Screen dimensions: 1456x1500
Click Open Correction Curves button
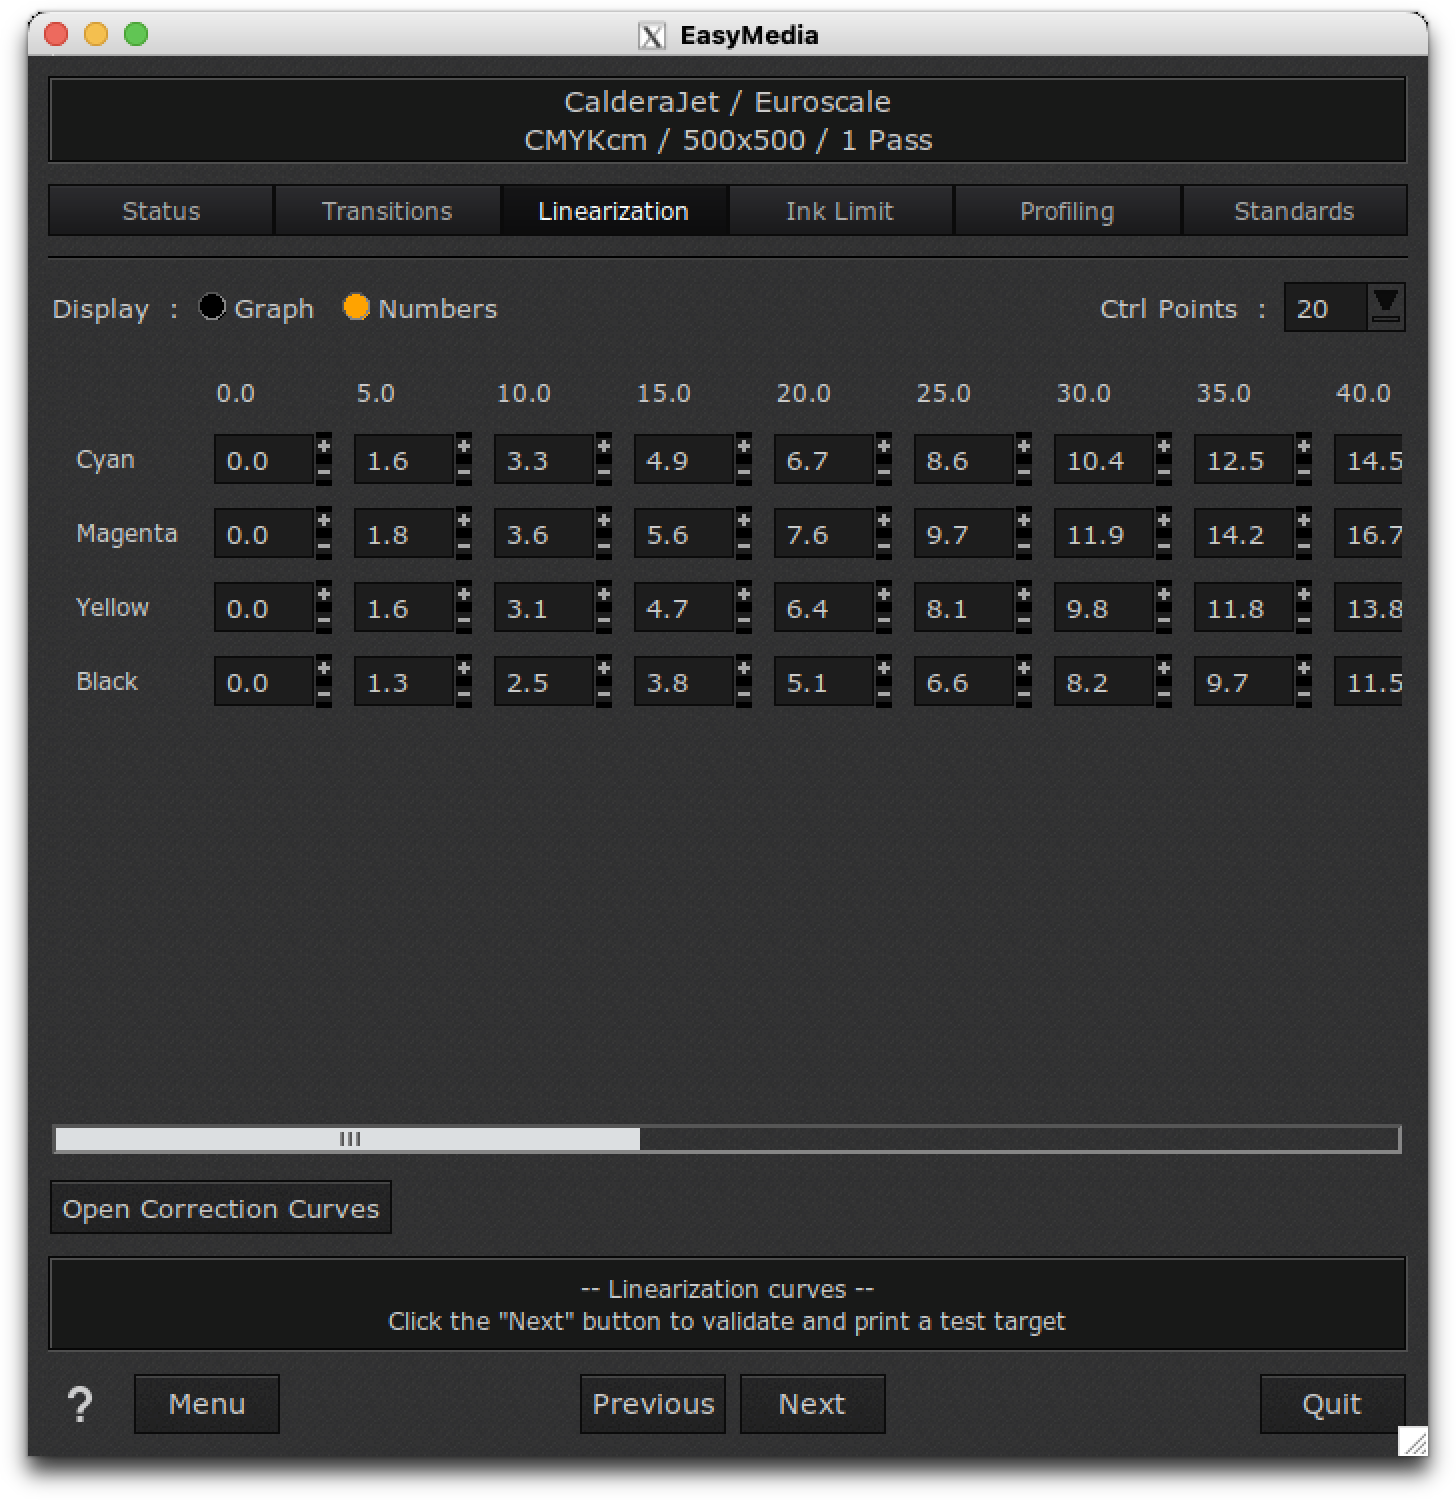tap(221, 1208)
